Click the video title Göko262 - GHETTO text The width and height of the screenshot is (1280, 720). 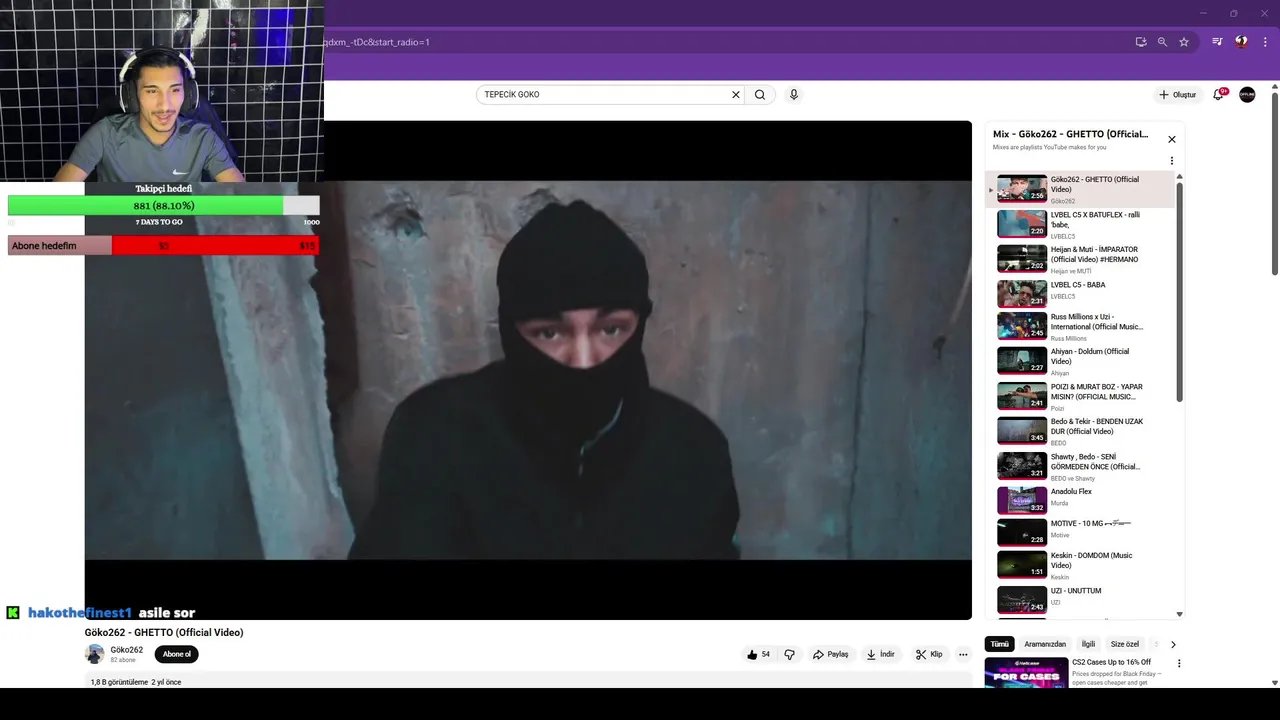[164, 632]
